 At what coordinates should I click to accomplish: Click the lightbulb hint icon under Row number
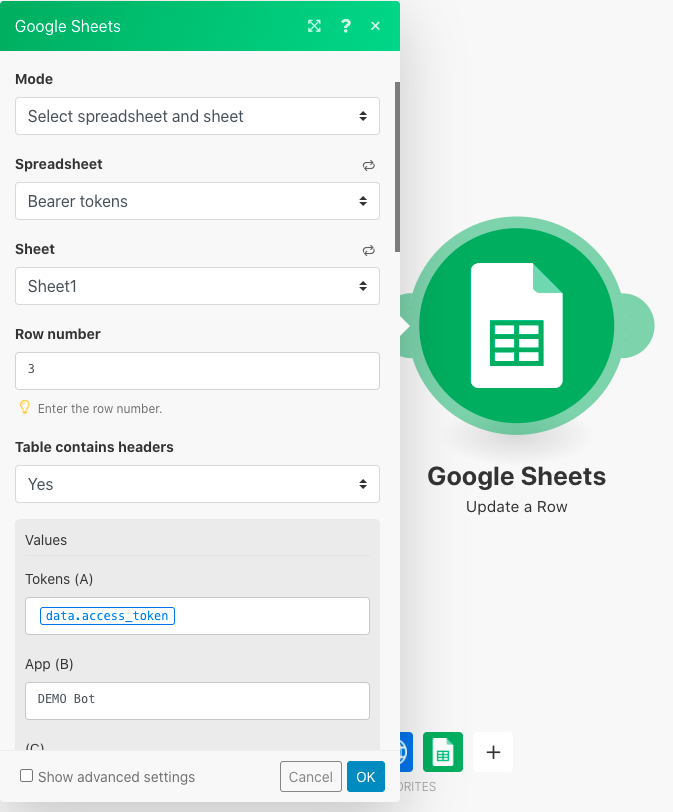[24, 407]
